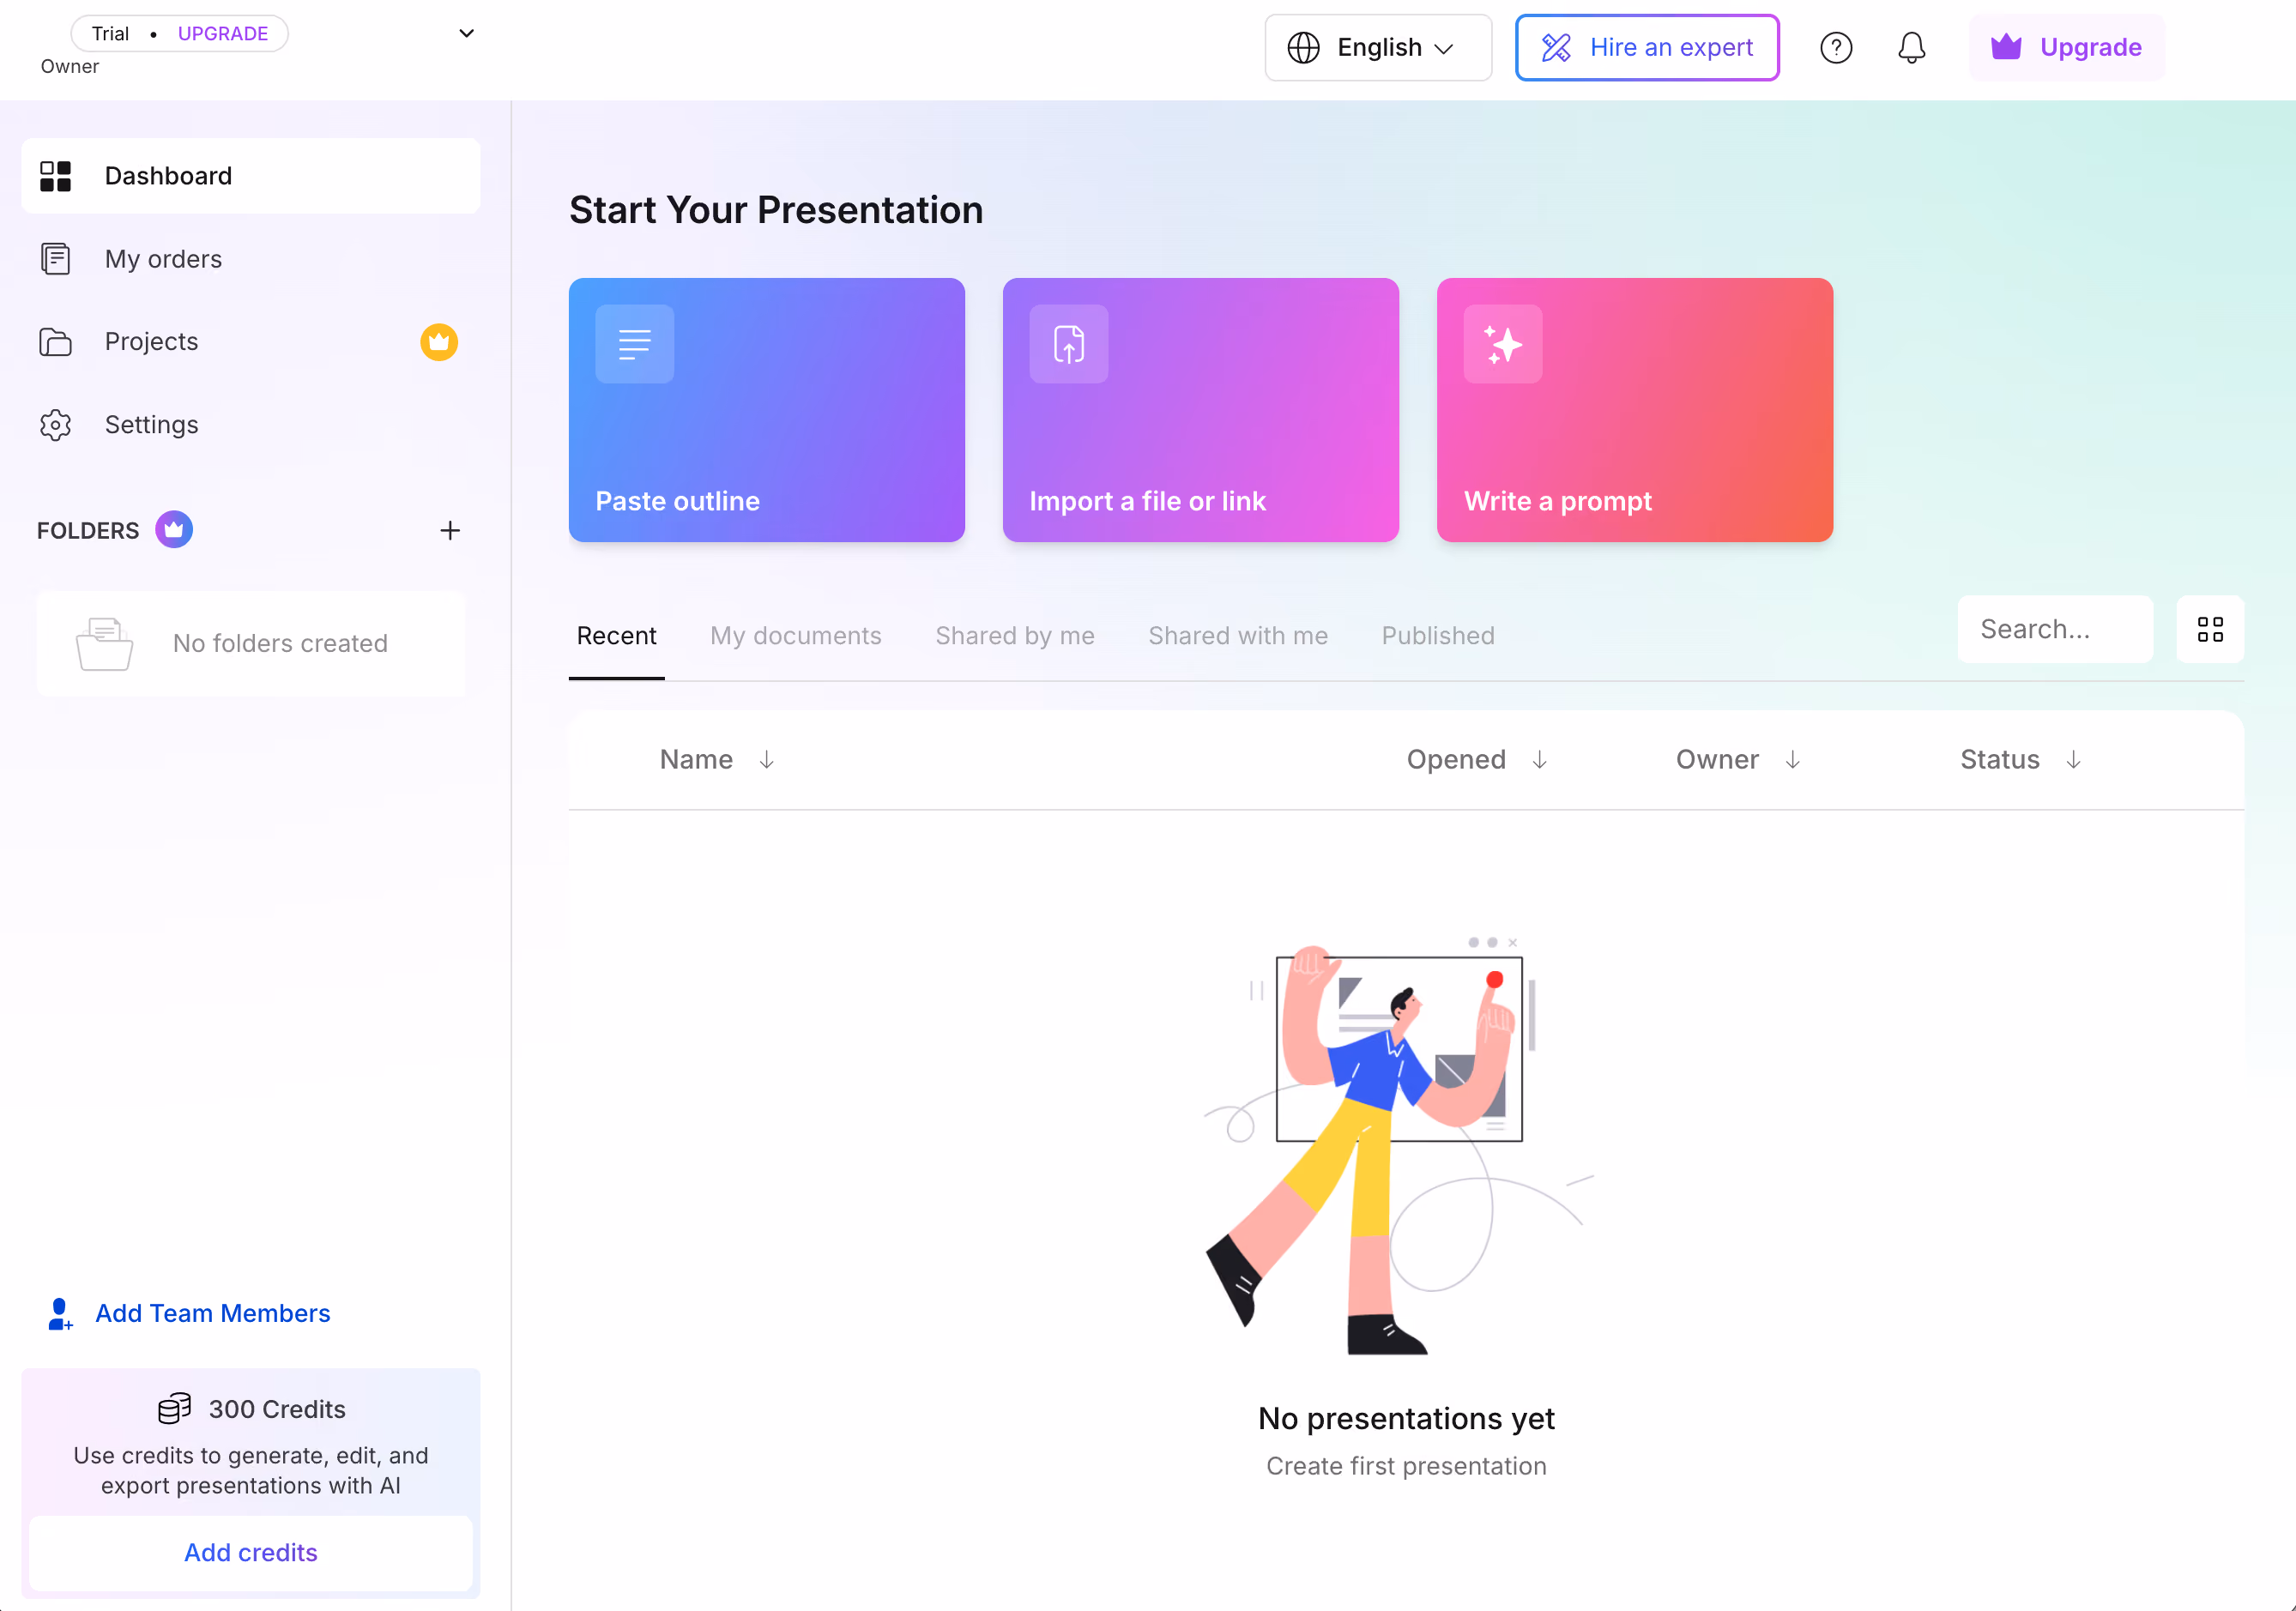Screen dimensions: 2296x1611
Task: Click the FOLDERS section heading
Action: 88,531
